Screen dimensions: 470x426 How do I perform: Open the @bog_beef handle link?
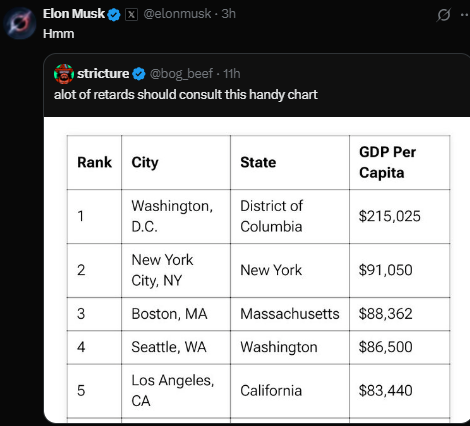[x=181, y=74]
